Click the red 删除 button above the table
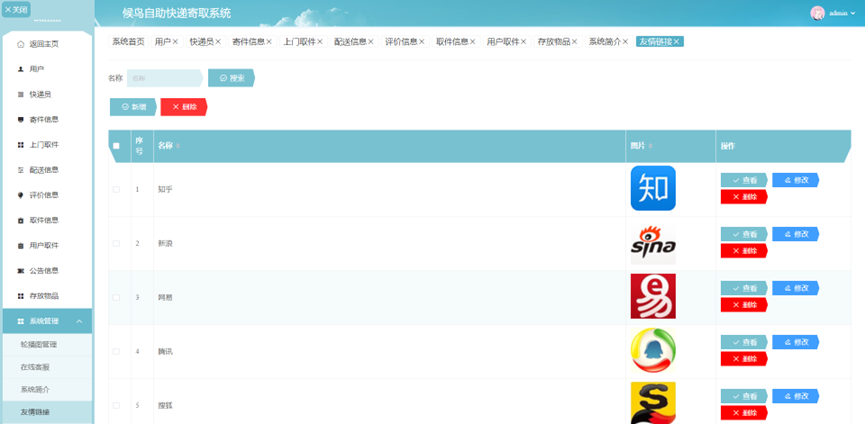This screenshot has height=424, width=865. click(184, 107)
